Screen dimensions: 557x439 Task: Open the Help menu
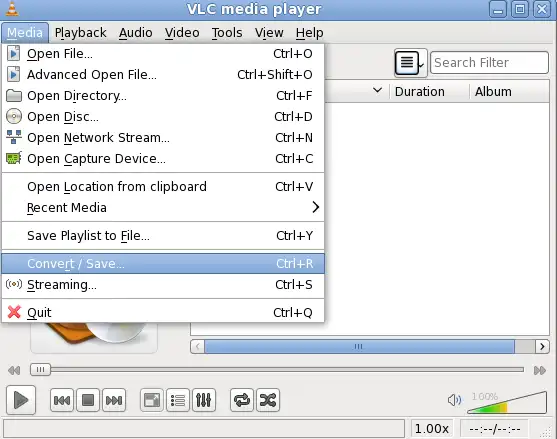309,33
